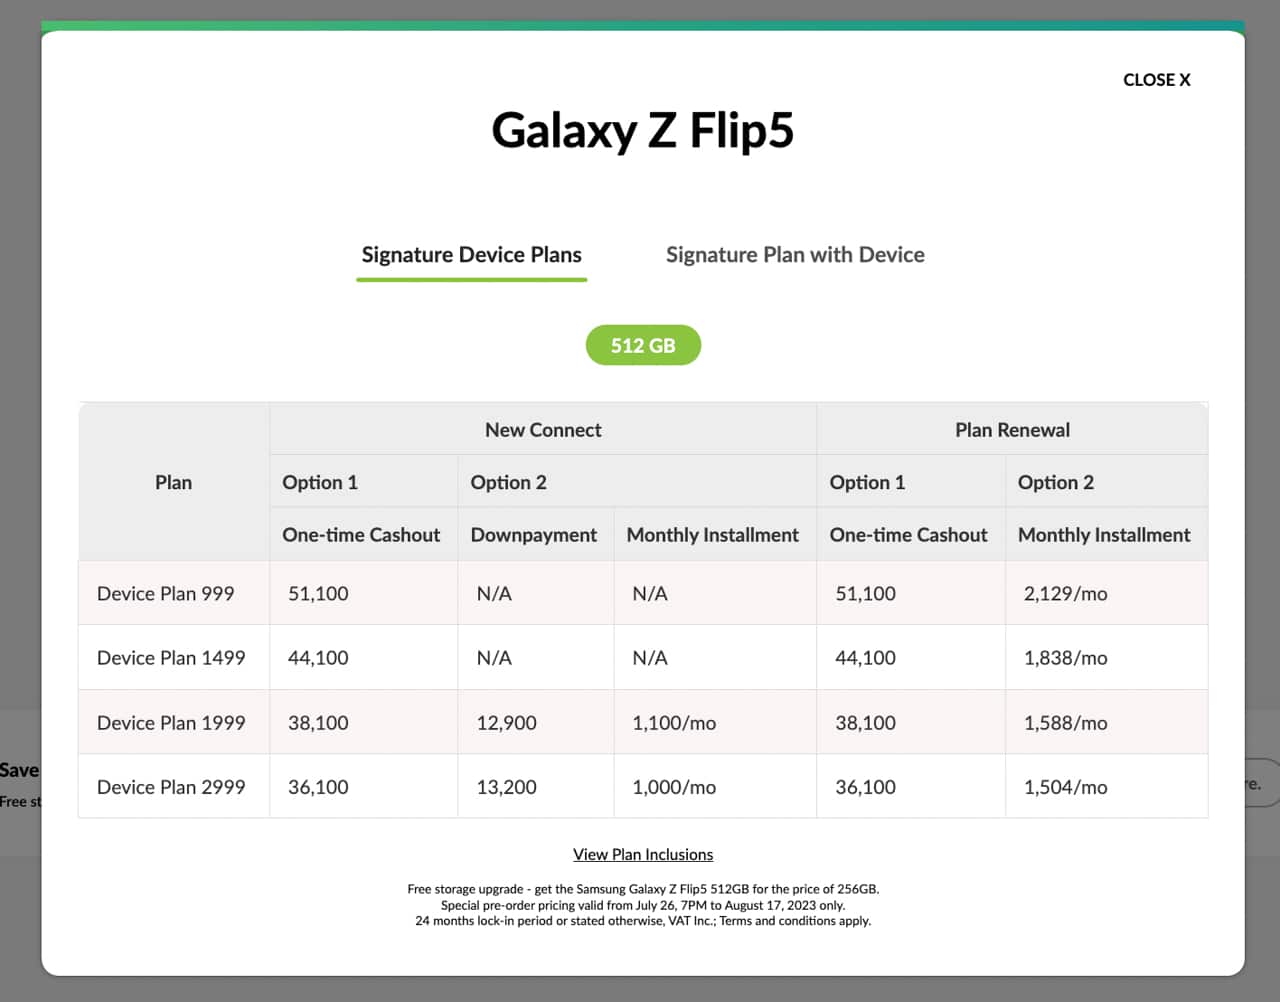Image resolution: width=1280 pixels, height=1002 pixels.
Task: Click the 1,100/mo installment value
Action: [674, 722]
